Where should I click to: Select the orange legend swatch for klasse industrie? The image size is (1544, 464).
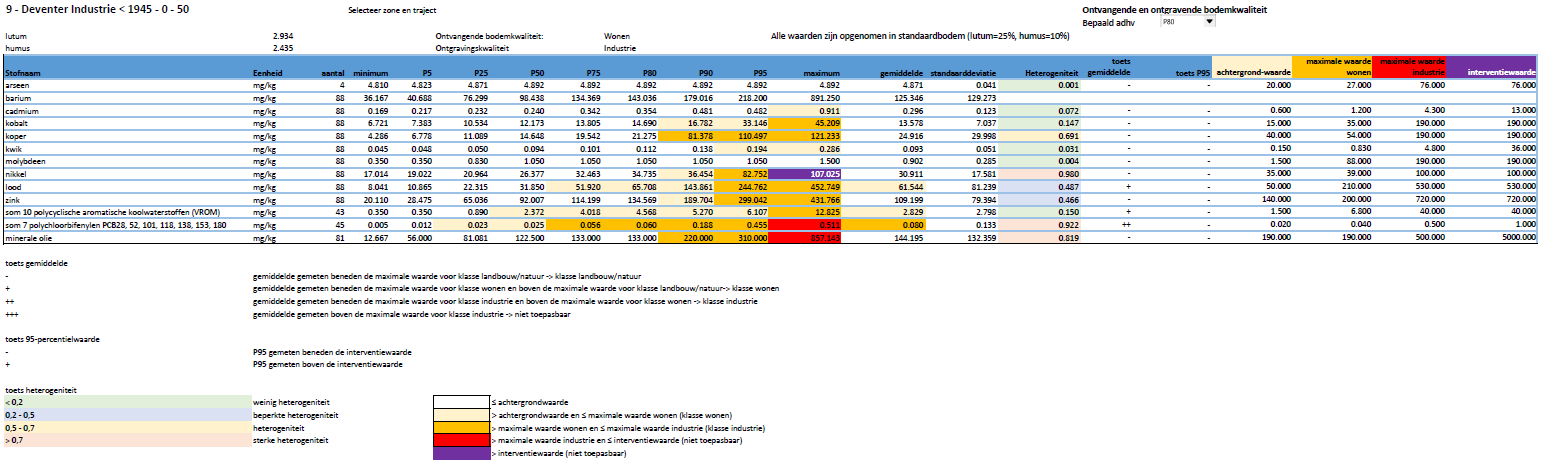click(x=459, y=427)
